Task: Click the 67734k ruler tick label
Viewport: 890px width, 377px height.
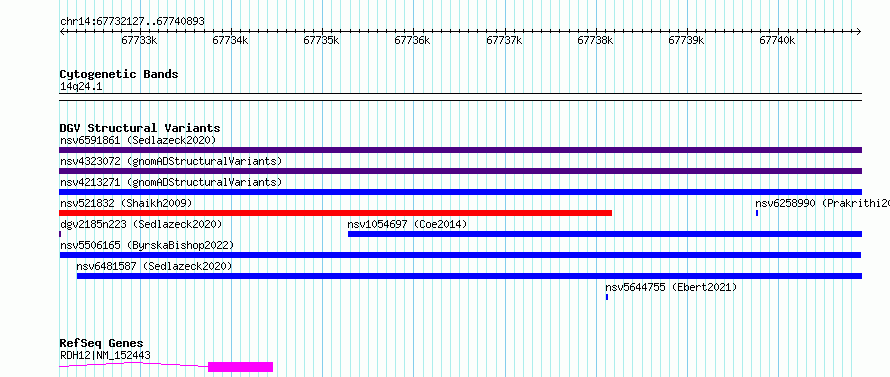Action: (x=230, y=41)
